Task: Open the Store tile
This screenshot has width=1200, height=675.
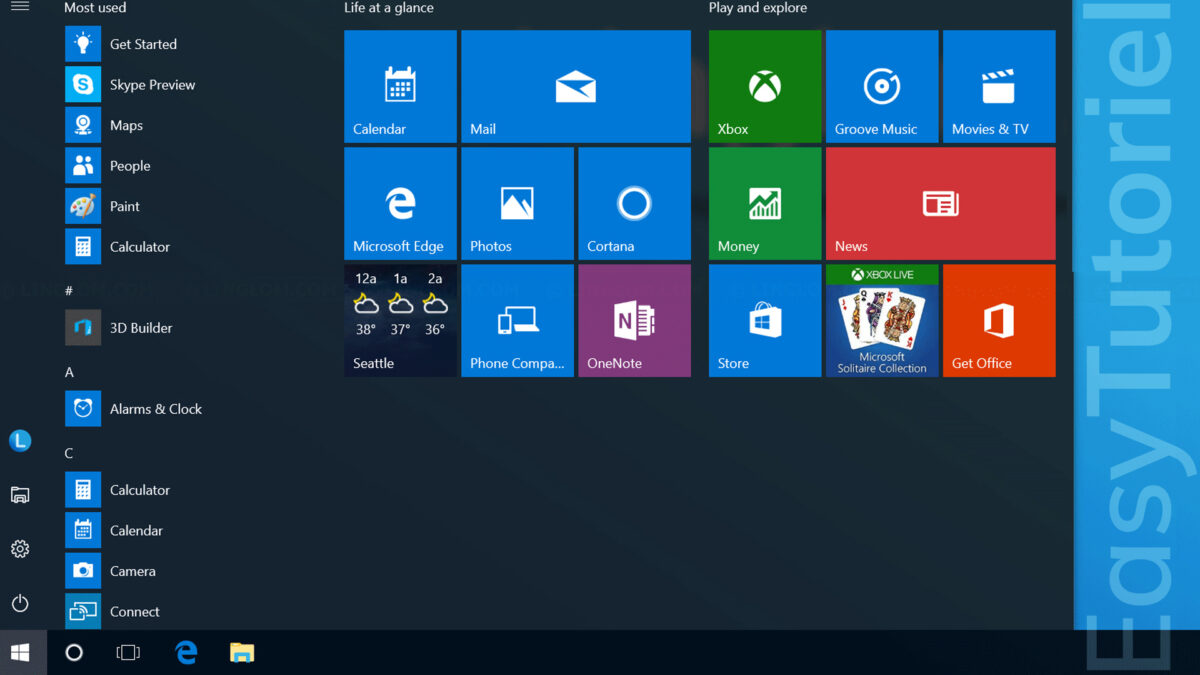Action: point(765,321)
